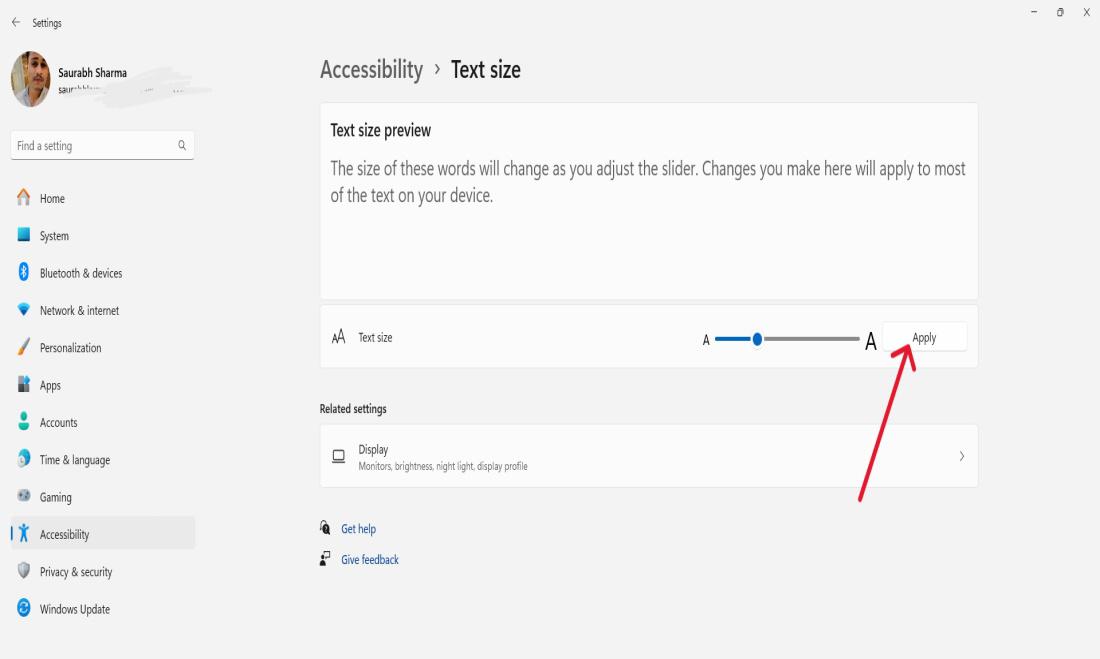The image size is (1100, 659).
Task: Expand Display related settings chevron
Action: [961, 456]
